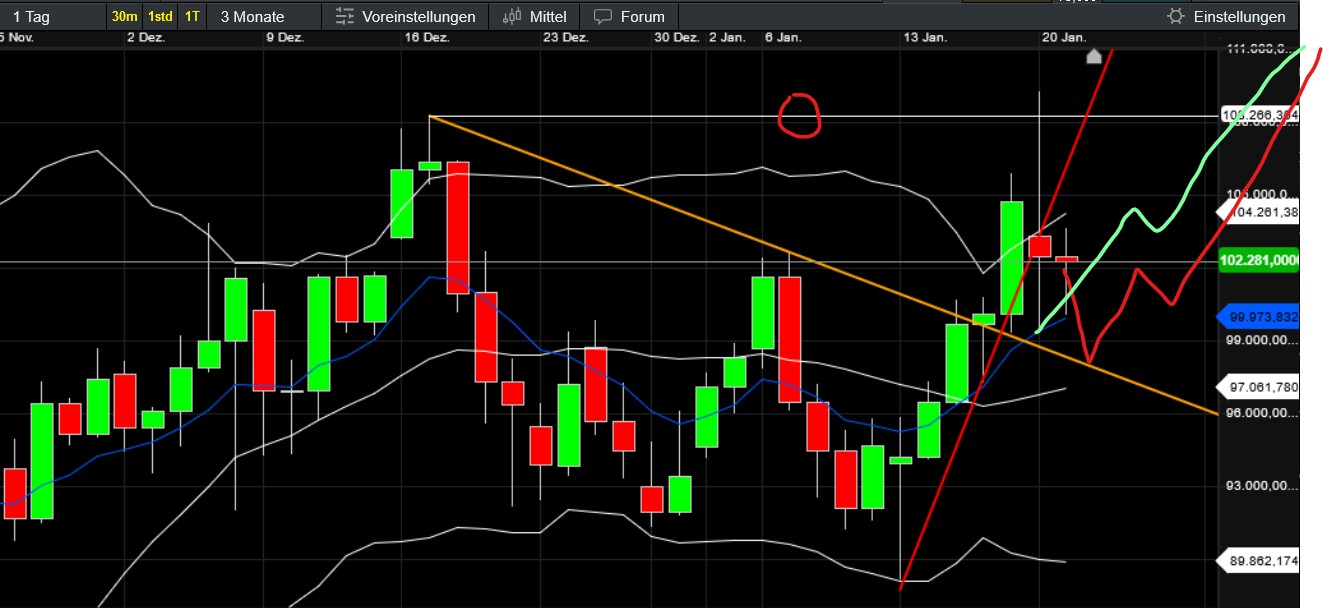Open the Forum tab
The height and width of the screenshot is (608, 1323).
tap(629, 16)
